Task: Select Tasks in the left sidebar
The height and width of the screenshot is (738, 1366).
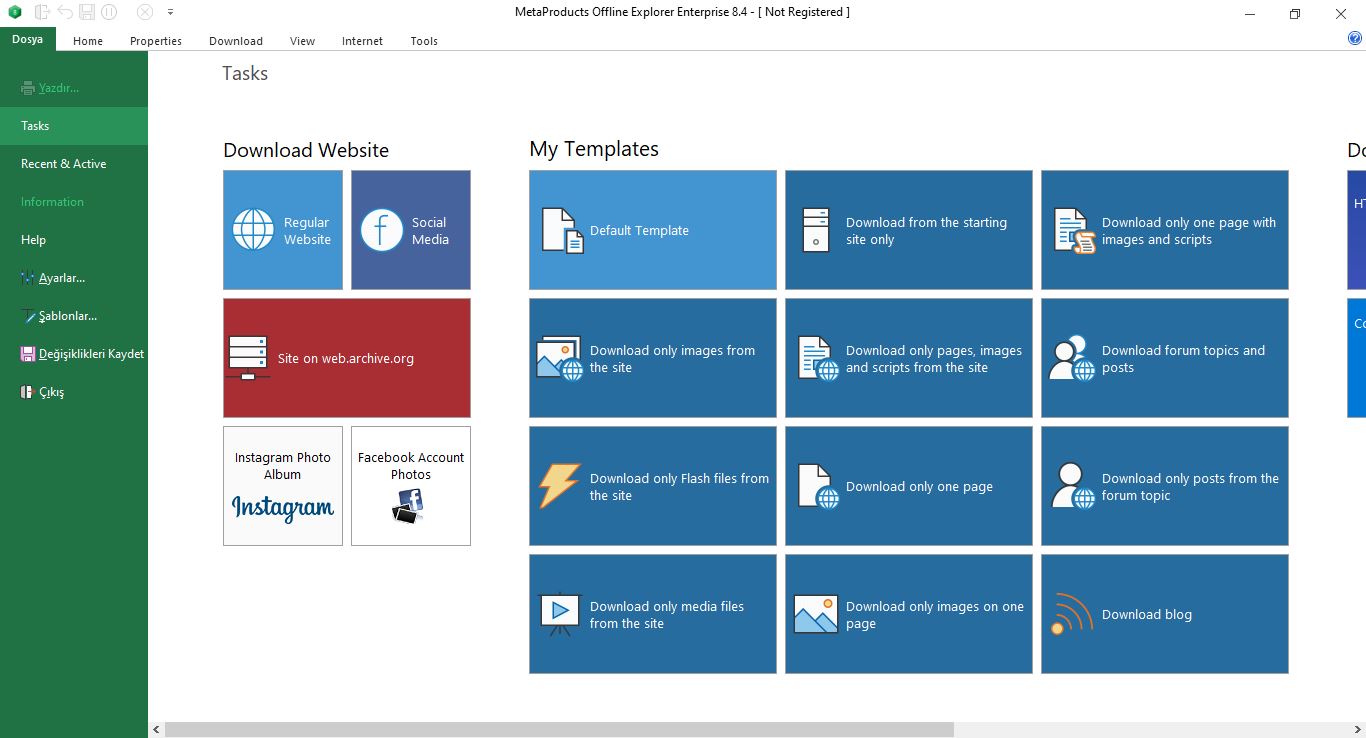Action: [x=74, y=126]
